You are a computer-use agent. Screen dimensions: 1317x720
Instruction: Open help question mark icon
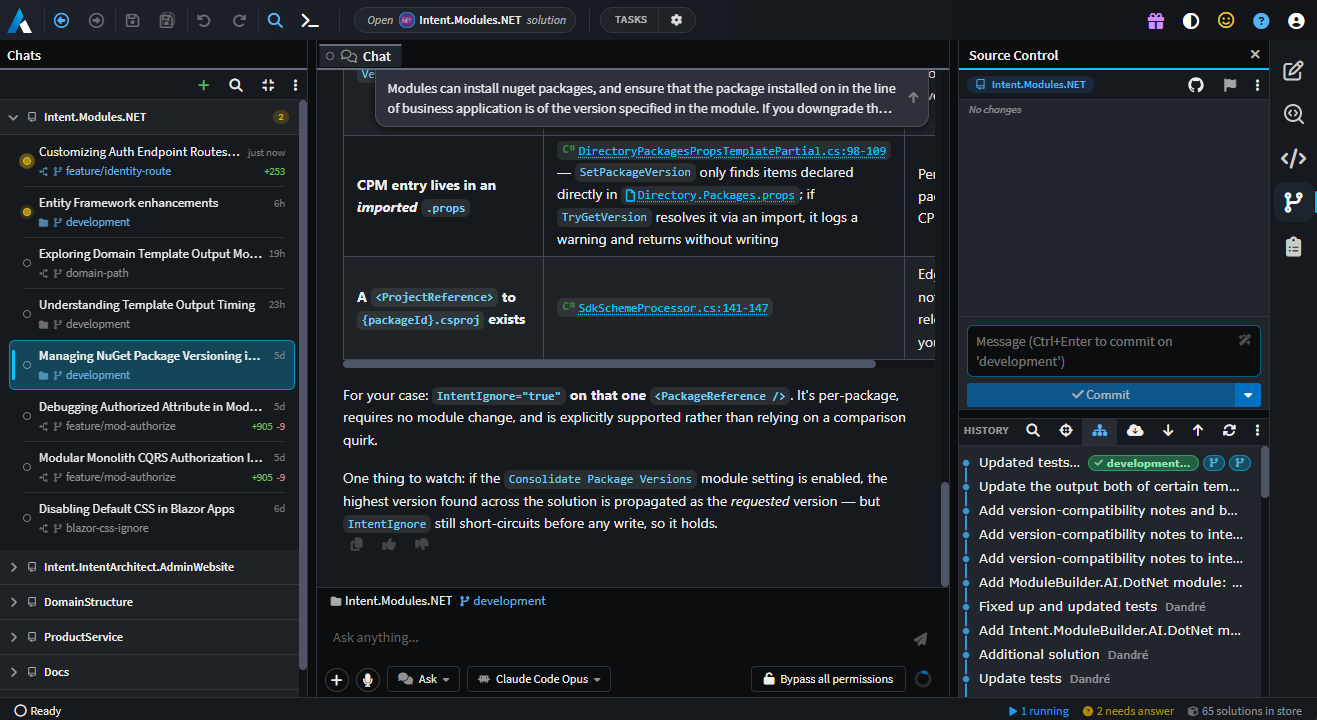click(x=1261, y=20)
